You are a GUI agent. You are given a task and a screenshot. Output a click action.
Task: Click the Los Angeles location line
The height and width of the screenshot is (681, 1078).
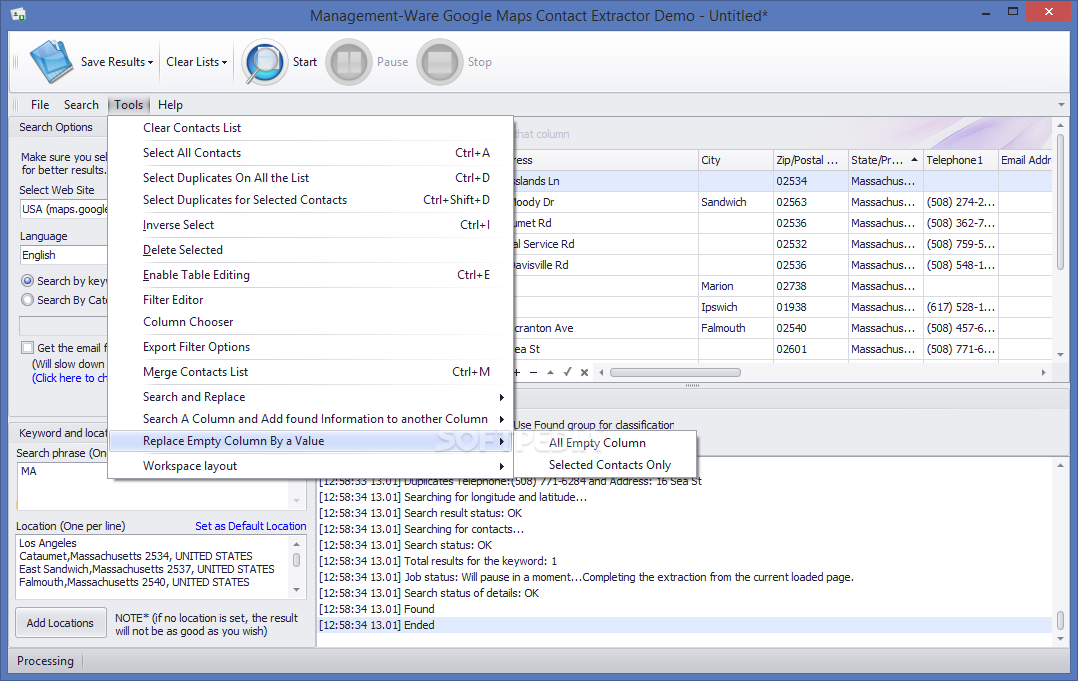pos(47,543)
